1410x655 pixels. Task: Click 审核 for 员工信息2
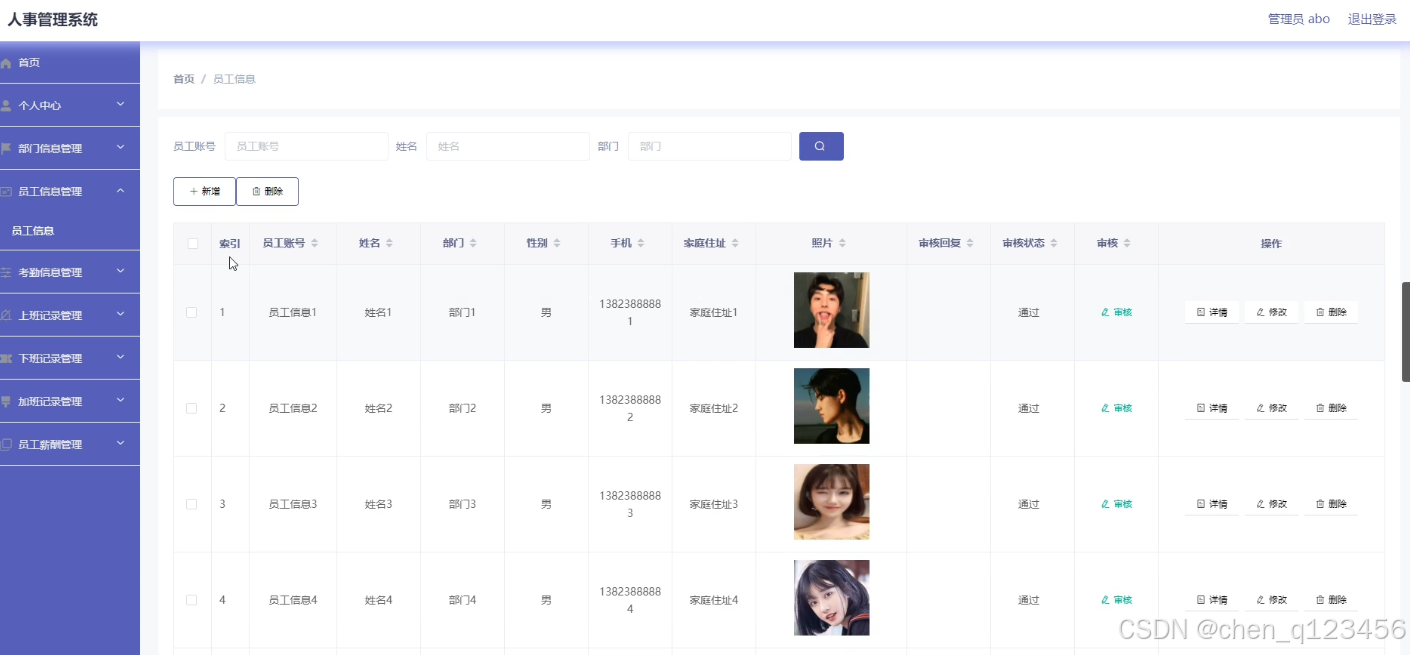(x=1116, y=408)
